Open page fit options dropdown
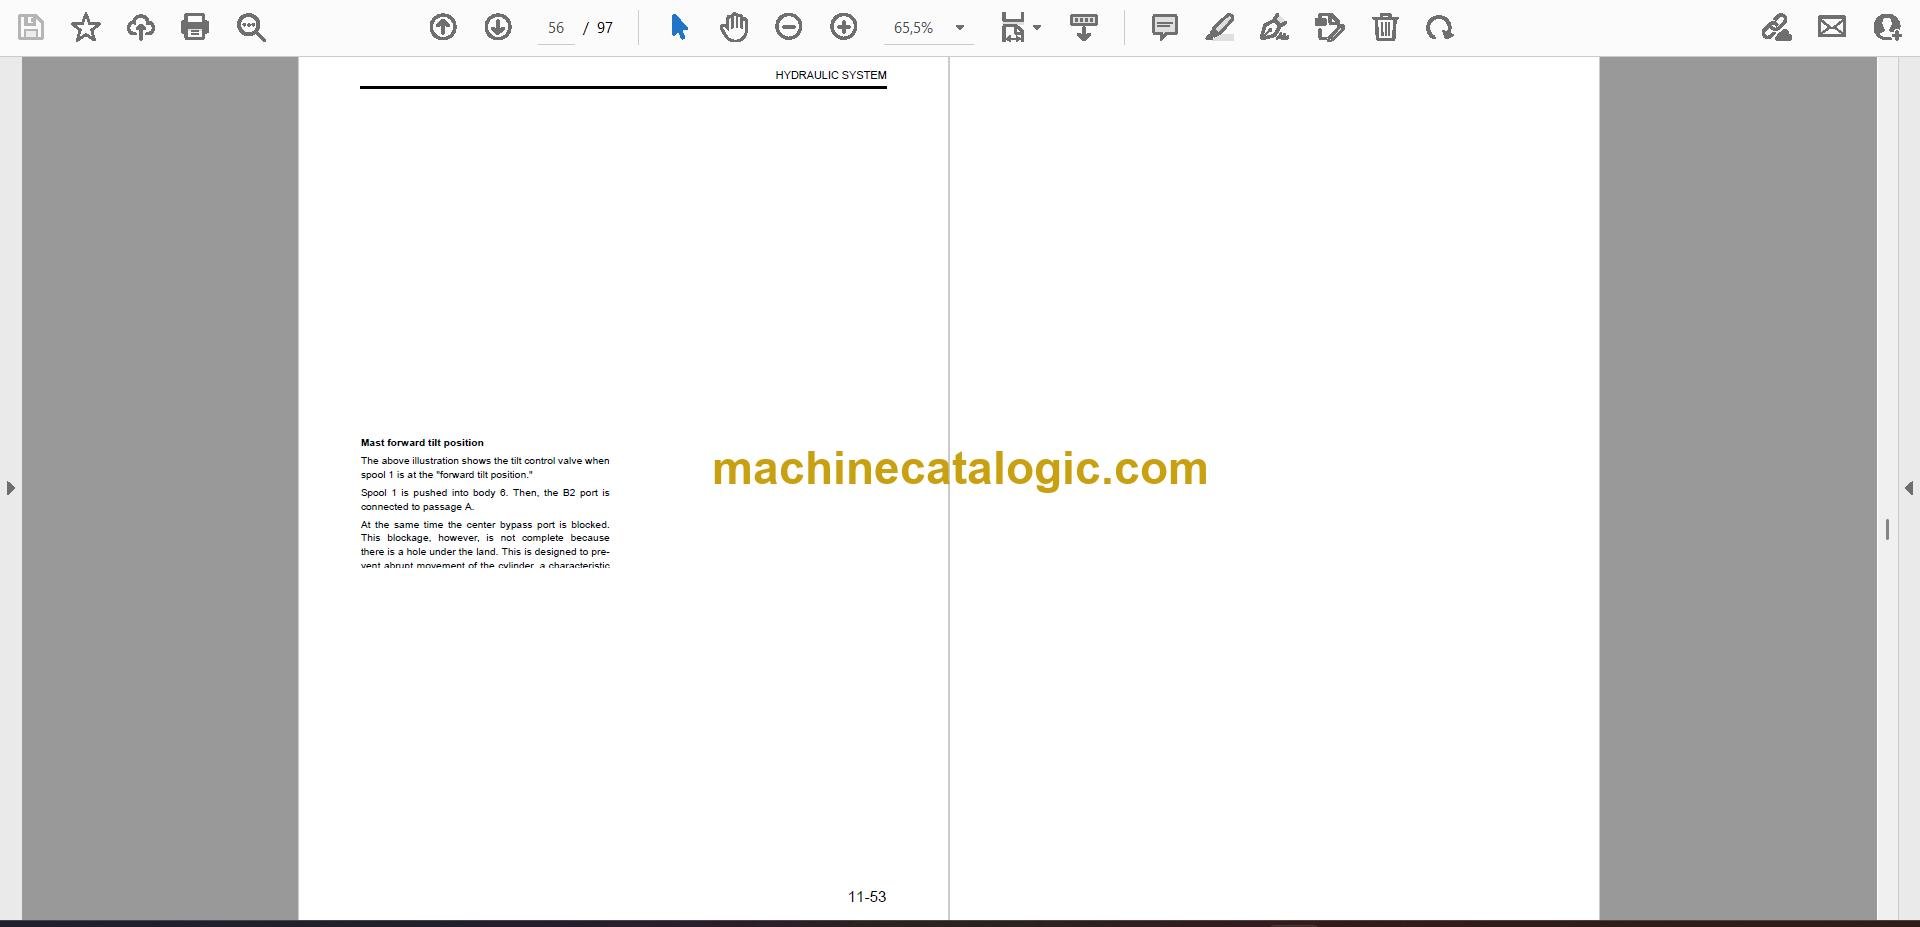The height and width of the screenshot is (927, 1920). 1020,27
